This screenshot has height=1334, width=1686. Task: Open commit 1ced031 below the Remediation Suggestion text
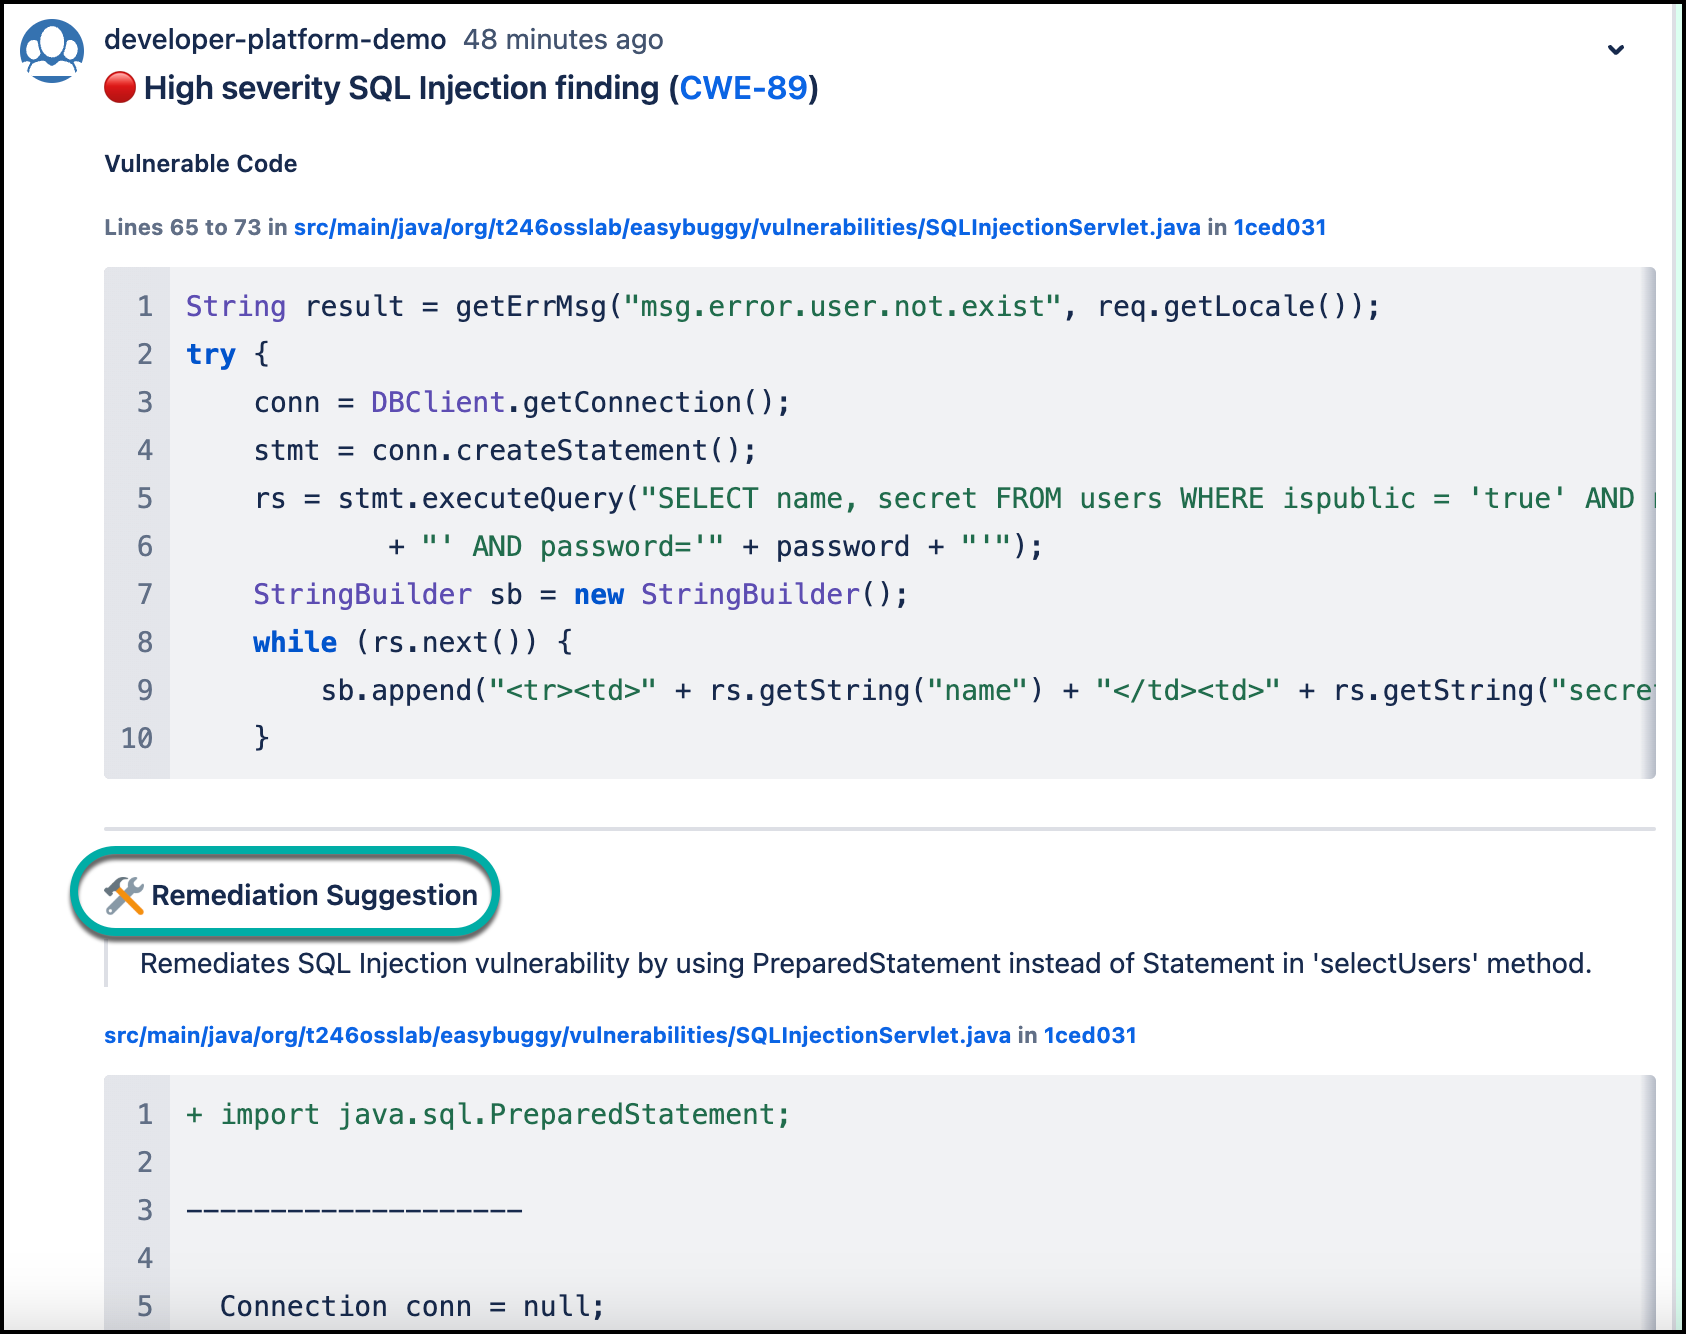coord(1090,1035)
